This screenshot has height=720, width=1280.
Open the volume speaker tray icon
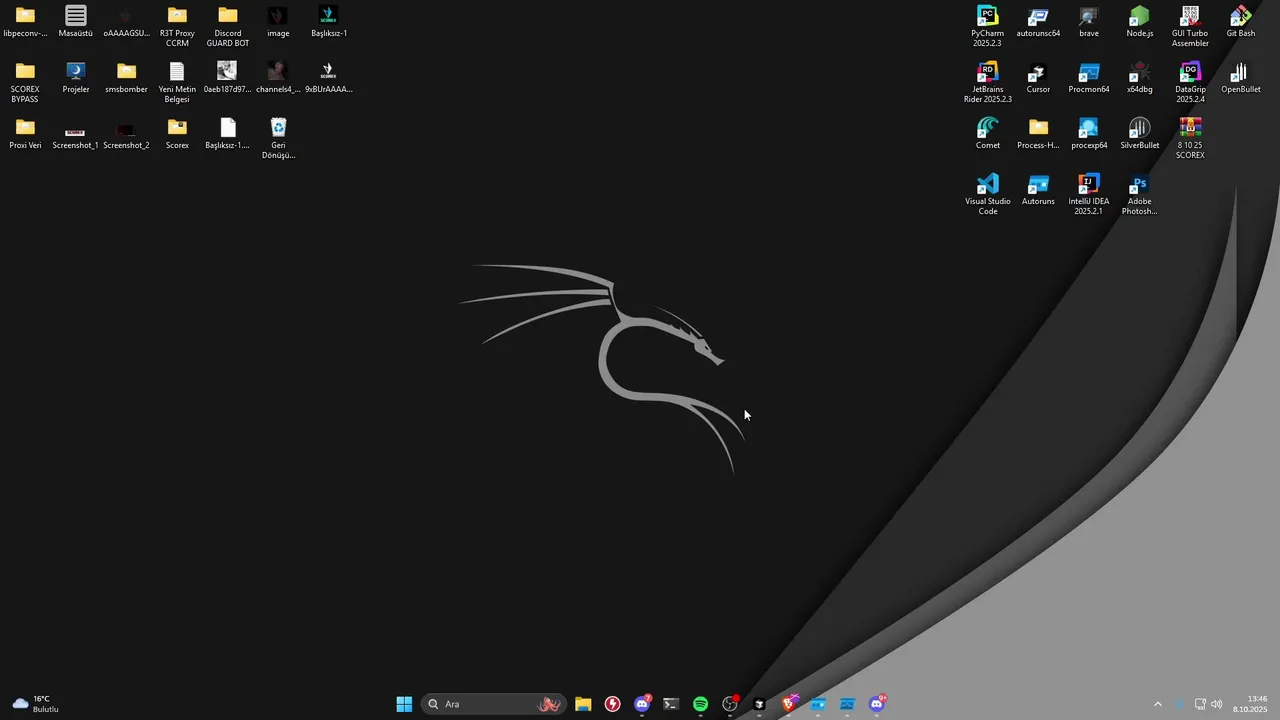point(1217,704)
